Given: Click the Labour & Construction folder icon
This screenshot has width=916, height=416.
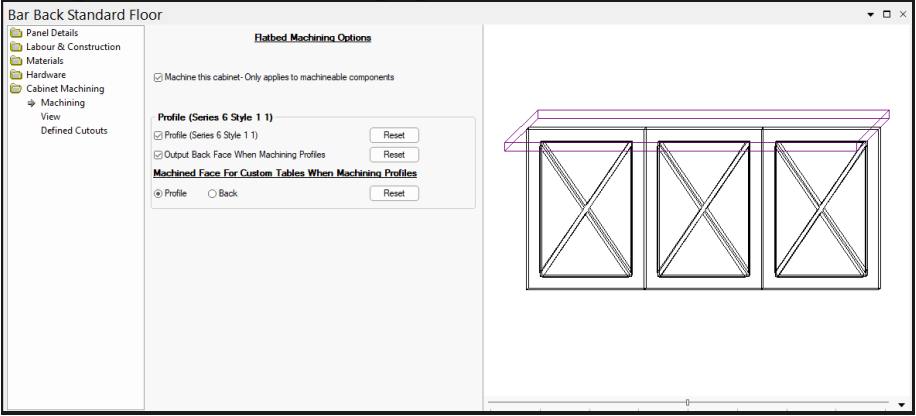Looking at the screenshot, I should point(16,47).
